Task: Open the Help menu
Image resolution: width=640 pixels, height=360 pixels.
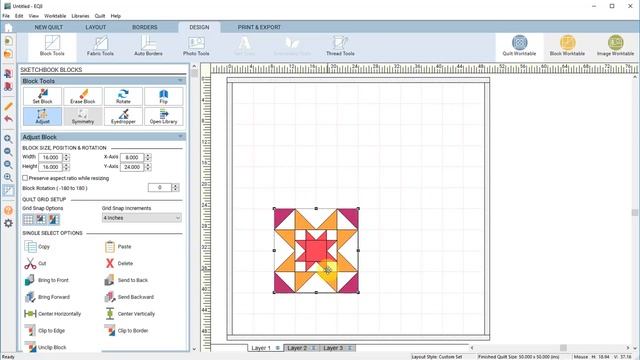Action: (x=116, y=16)
